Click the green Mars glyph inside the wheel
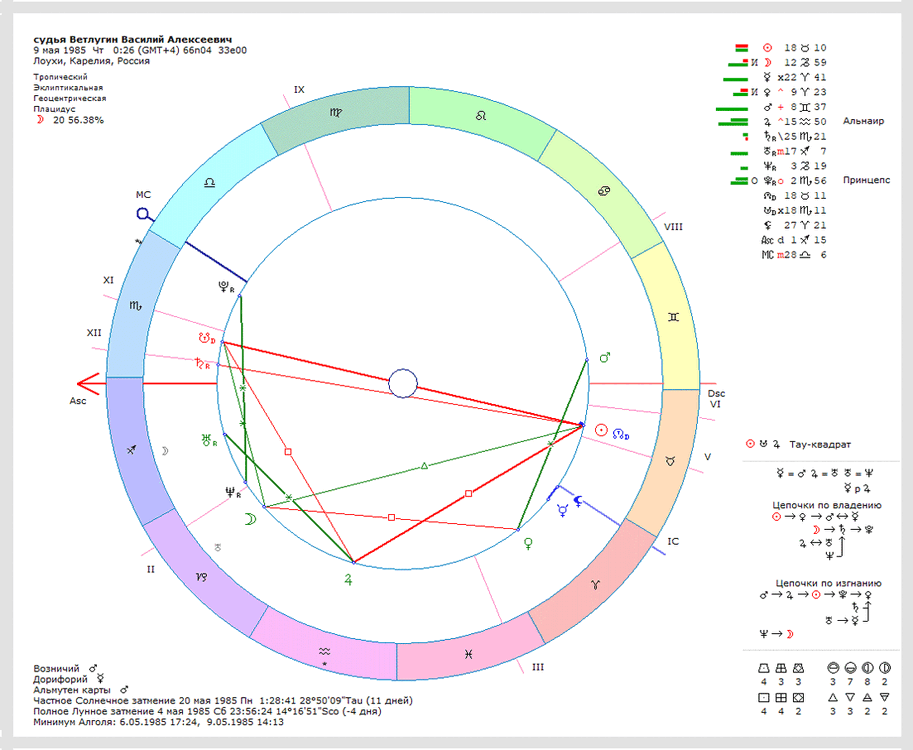Image resolution: width=913 pixels, height=750 pixels. pos(605,357)
